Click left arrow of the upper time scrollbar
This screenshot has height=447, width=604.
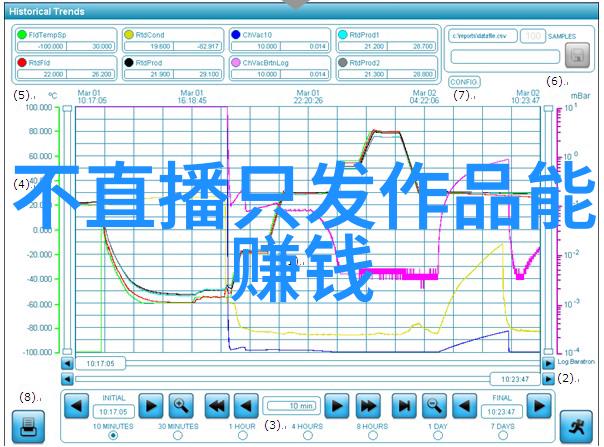67,363
